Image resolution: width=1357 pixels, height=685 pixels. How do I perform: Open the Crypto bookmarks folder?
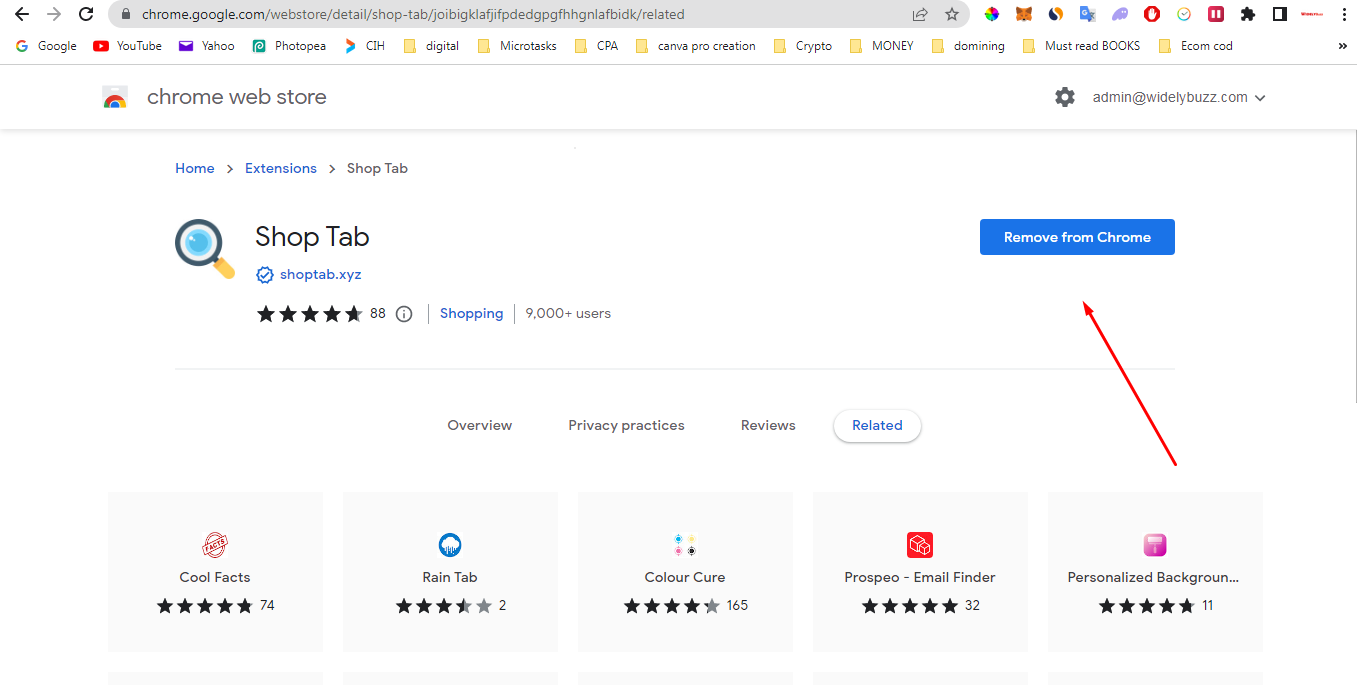click(803, 46)
